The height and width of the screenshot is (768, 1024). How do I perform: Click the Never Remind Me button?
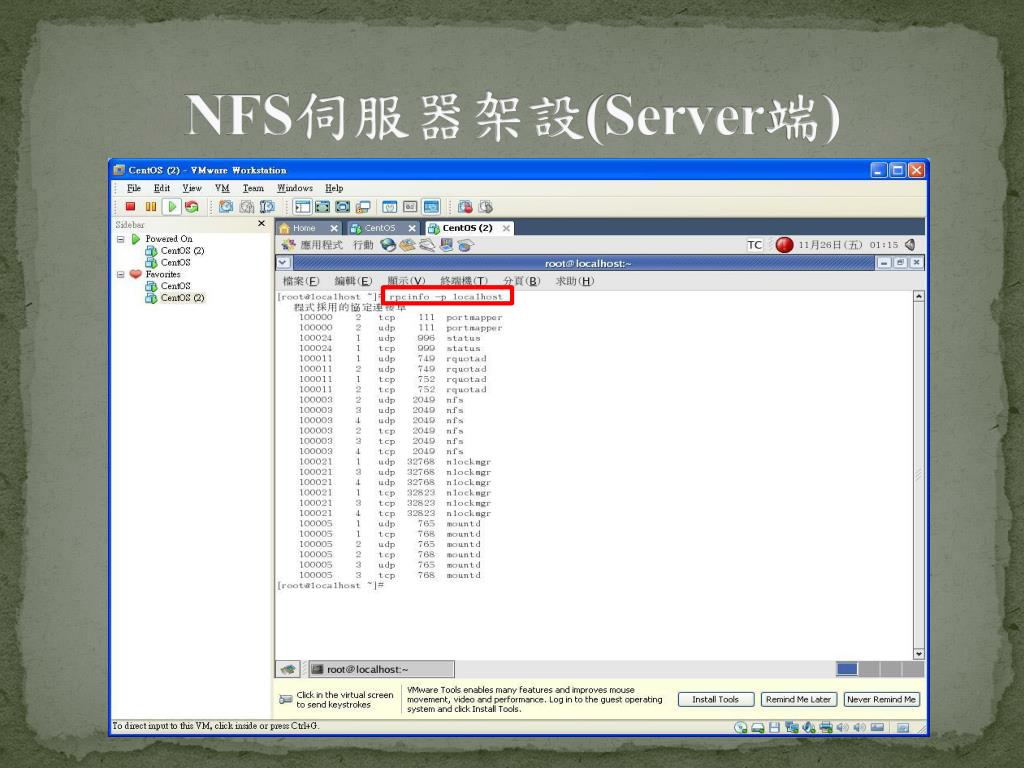[x=882, y=699]
